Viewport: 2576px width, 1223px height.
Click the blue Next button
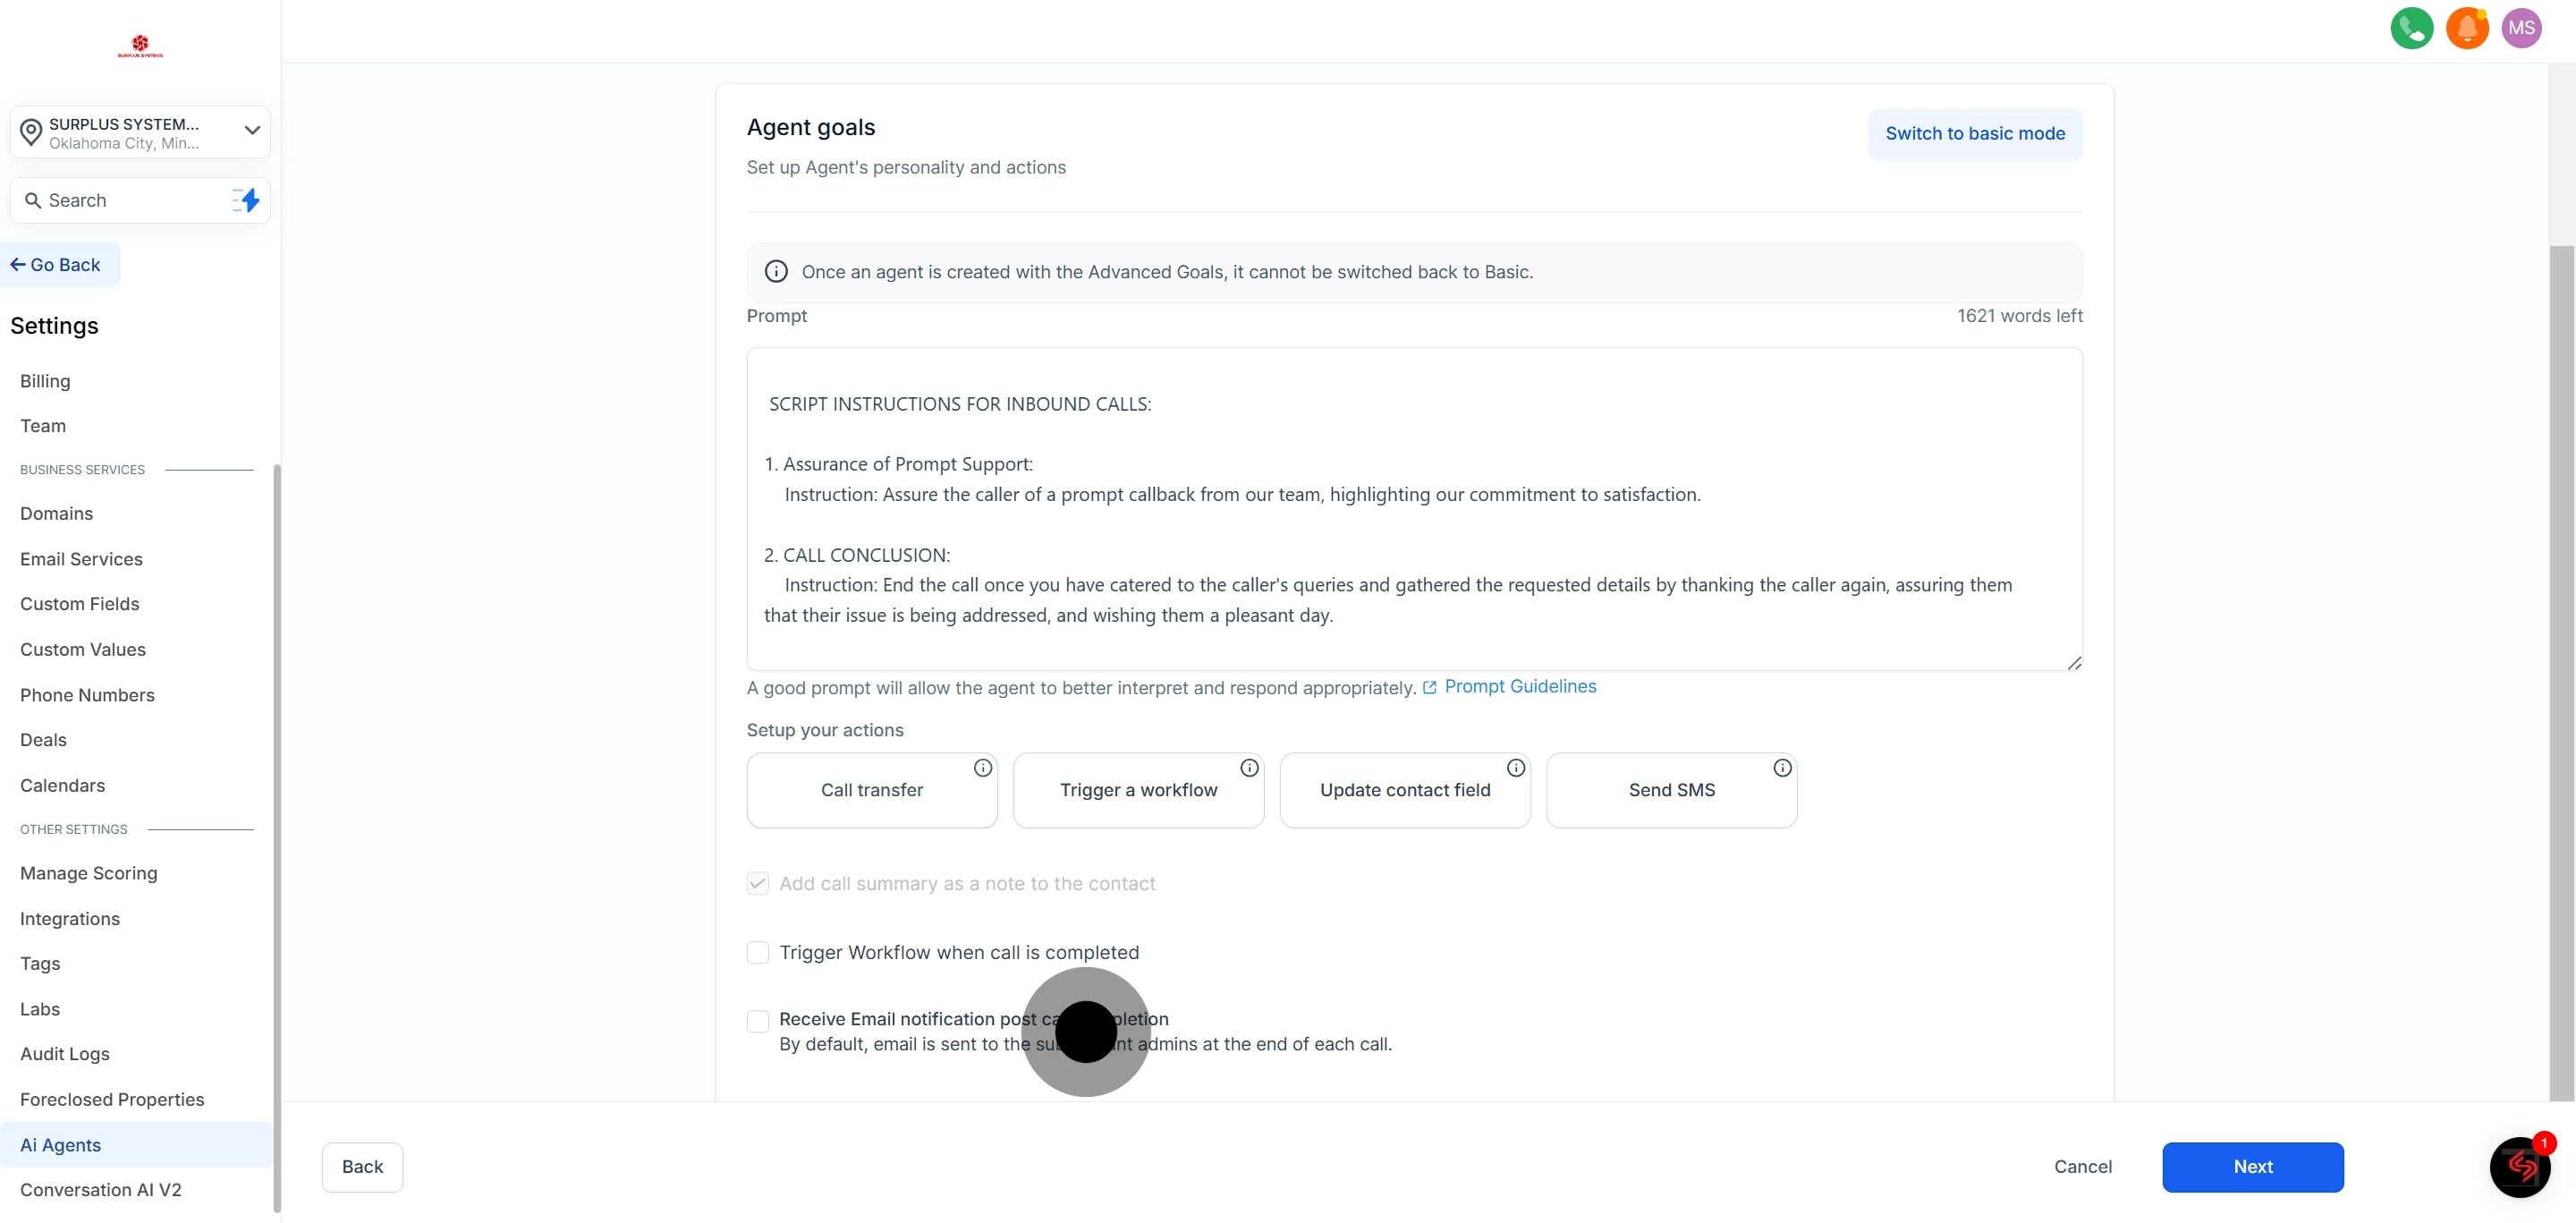coord(2252,1167)
